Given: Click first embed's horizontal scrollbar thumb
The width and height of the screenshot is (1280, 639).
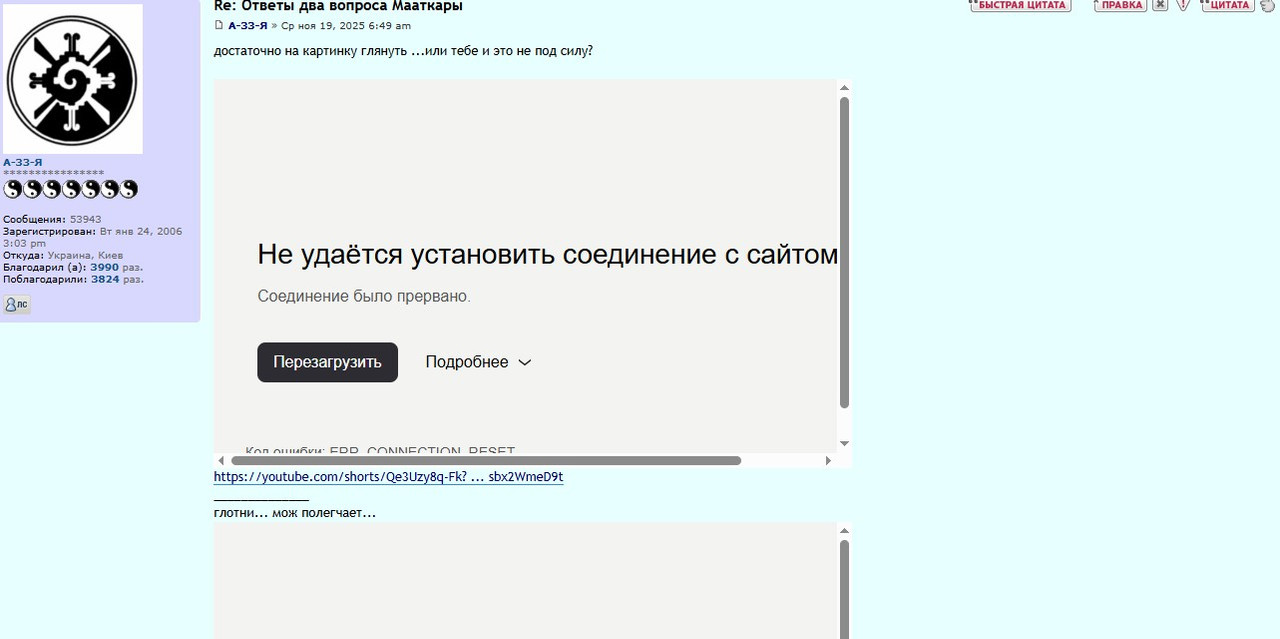Looking at the screenshot, I should click(x=486, y=461).
